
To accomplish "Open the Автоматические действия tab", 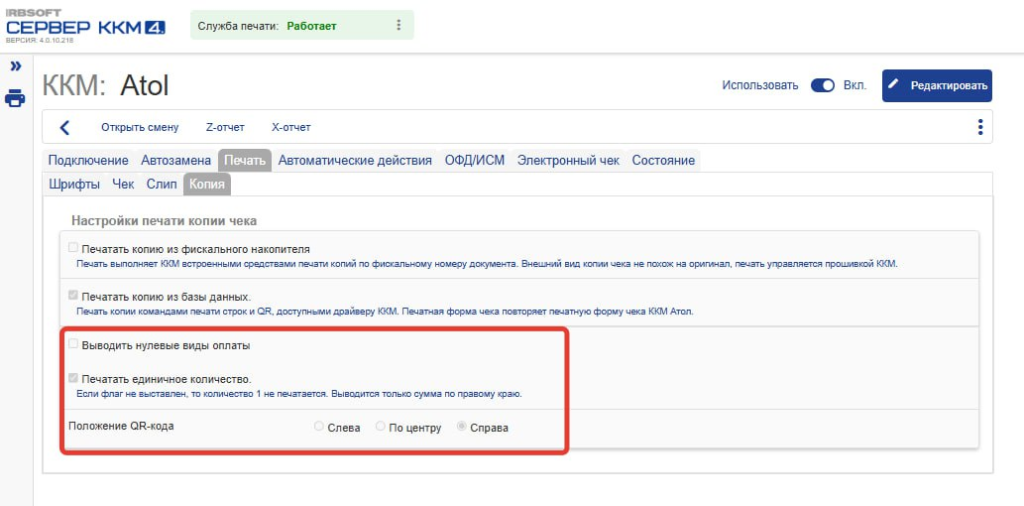I will click(x=355, y=161).
